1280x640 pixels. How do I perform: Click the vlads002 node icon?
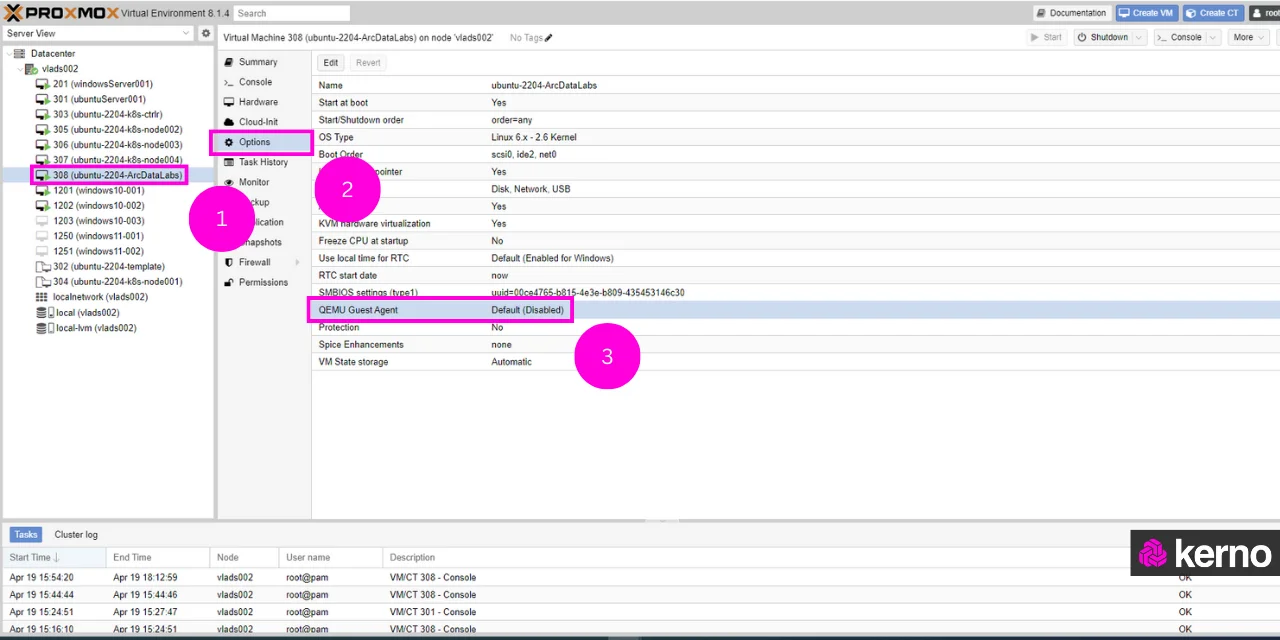tap(32, 69)
